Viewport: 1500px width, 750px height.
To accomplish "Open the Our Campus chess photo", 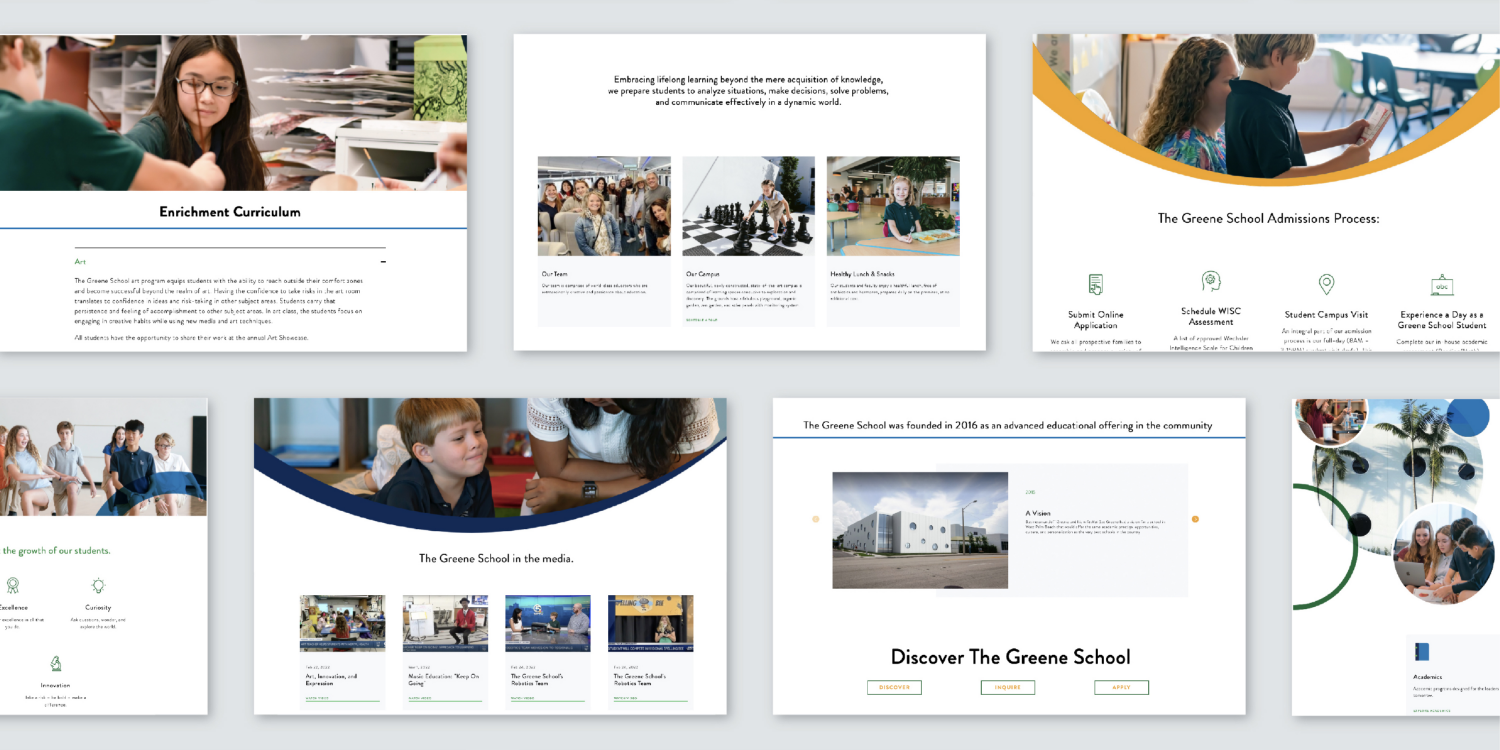I will coord(748,206).
